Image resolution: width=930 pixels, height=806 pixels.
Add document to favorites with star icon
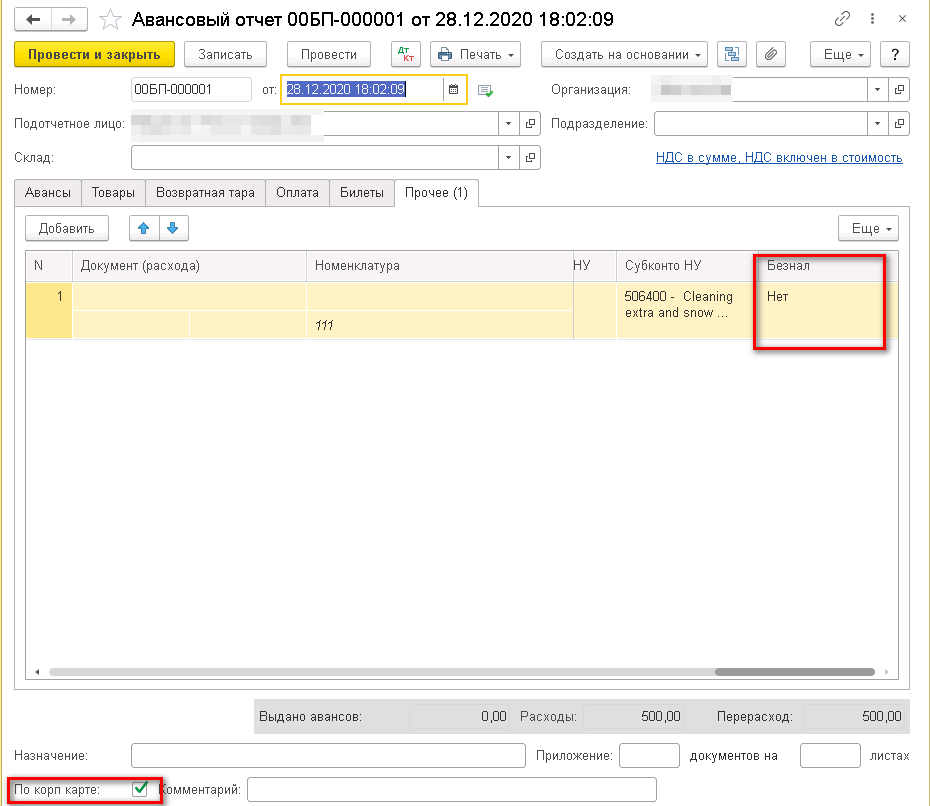112,19
